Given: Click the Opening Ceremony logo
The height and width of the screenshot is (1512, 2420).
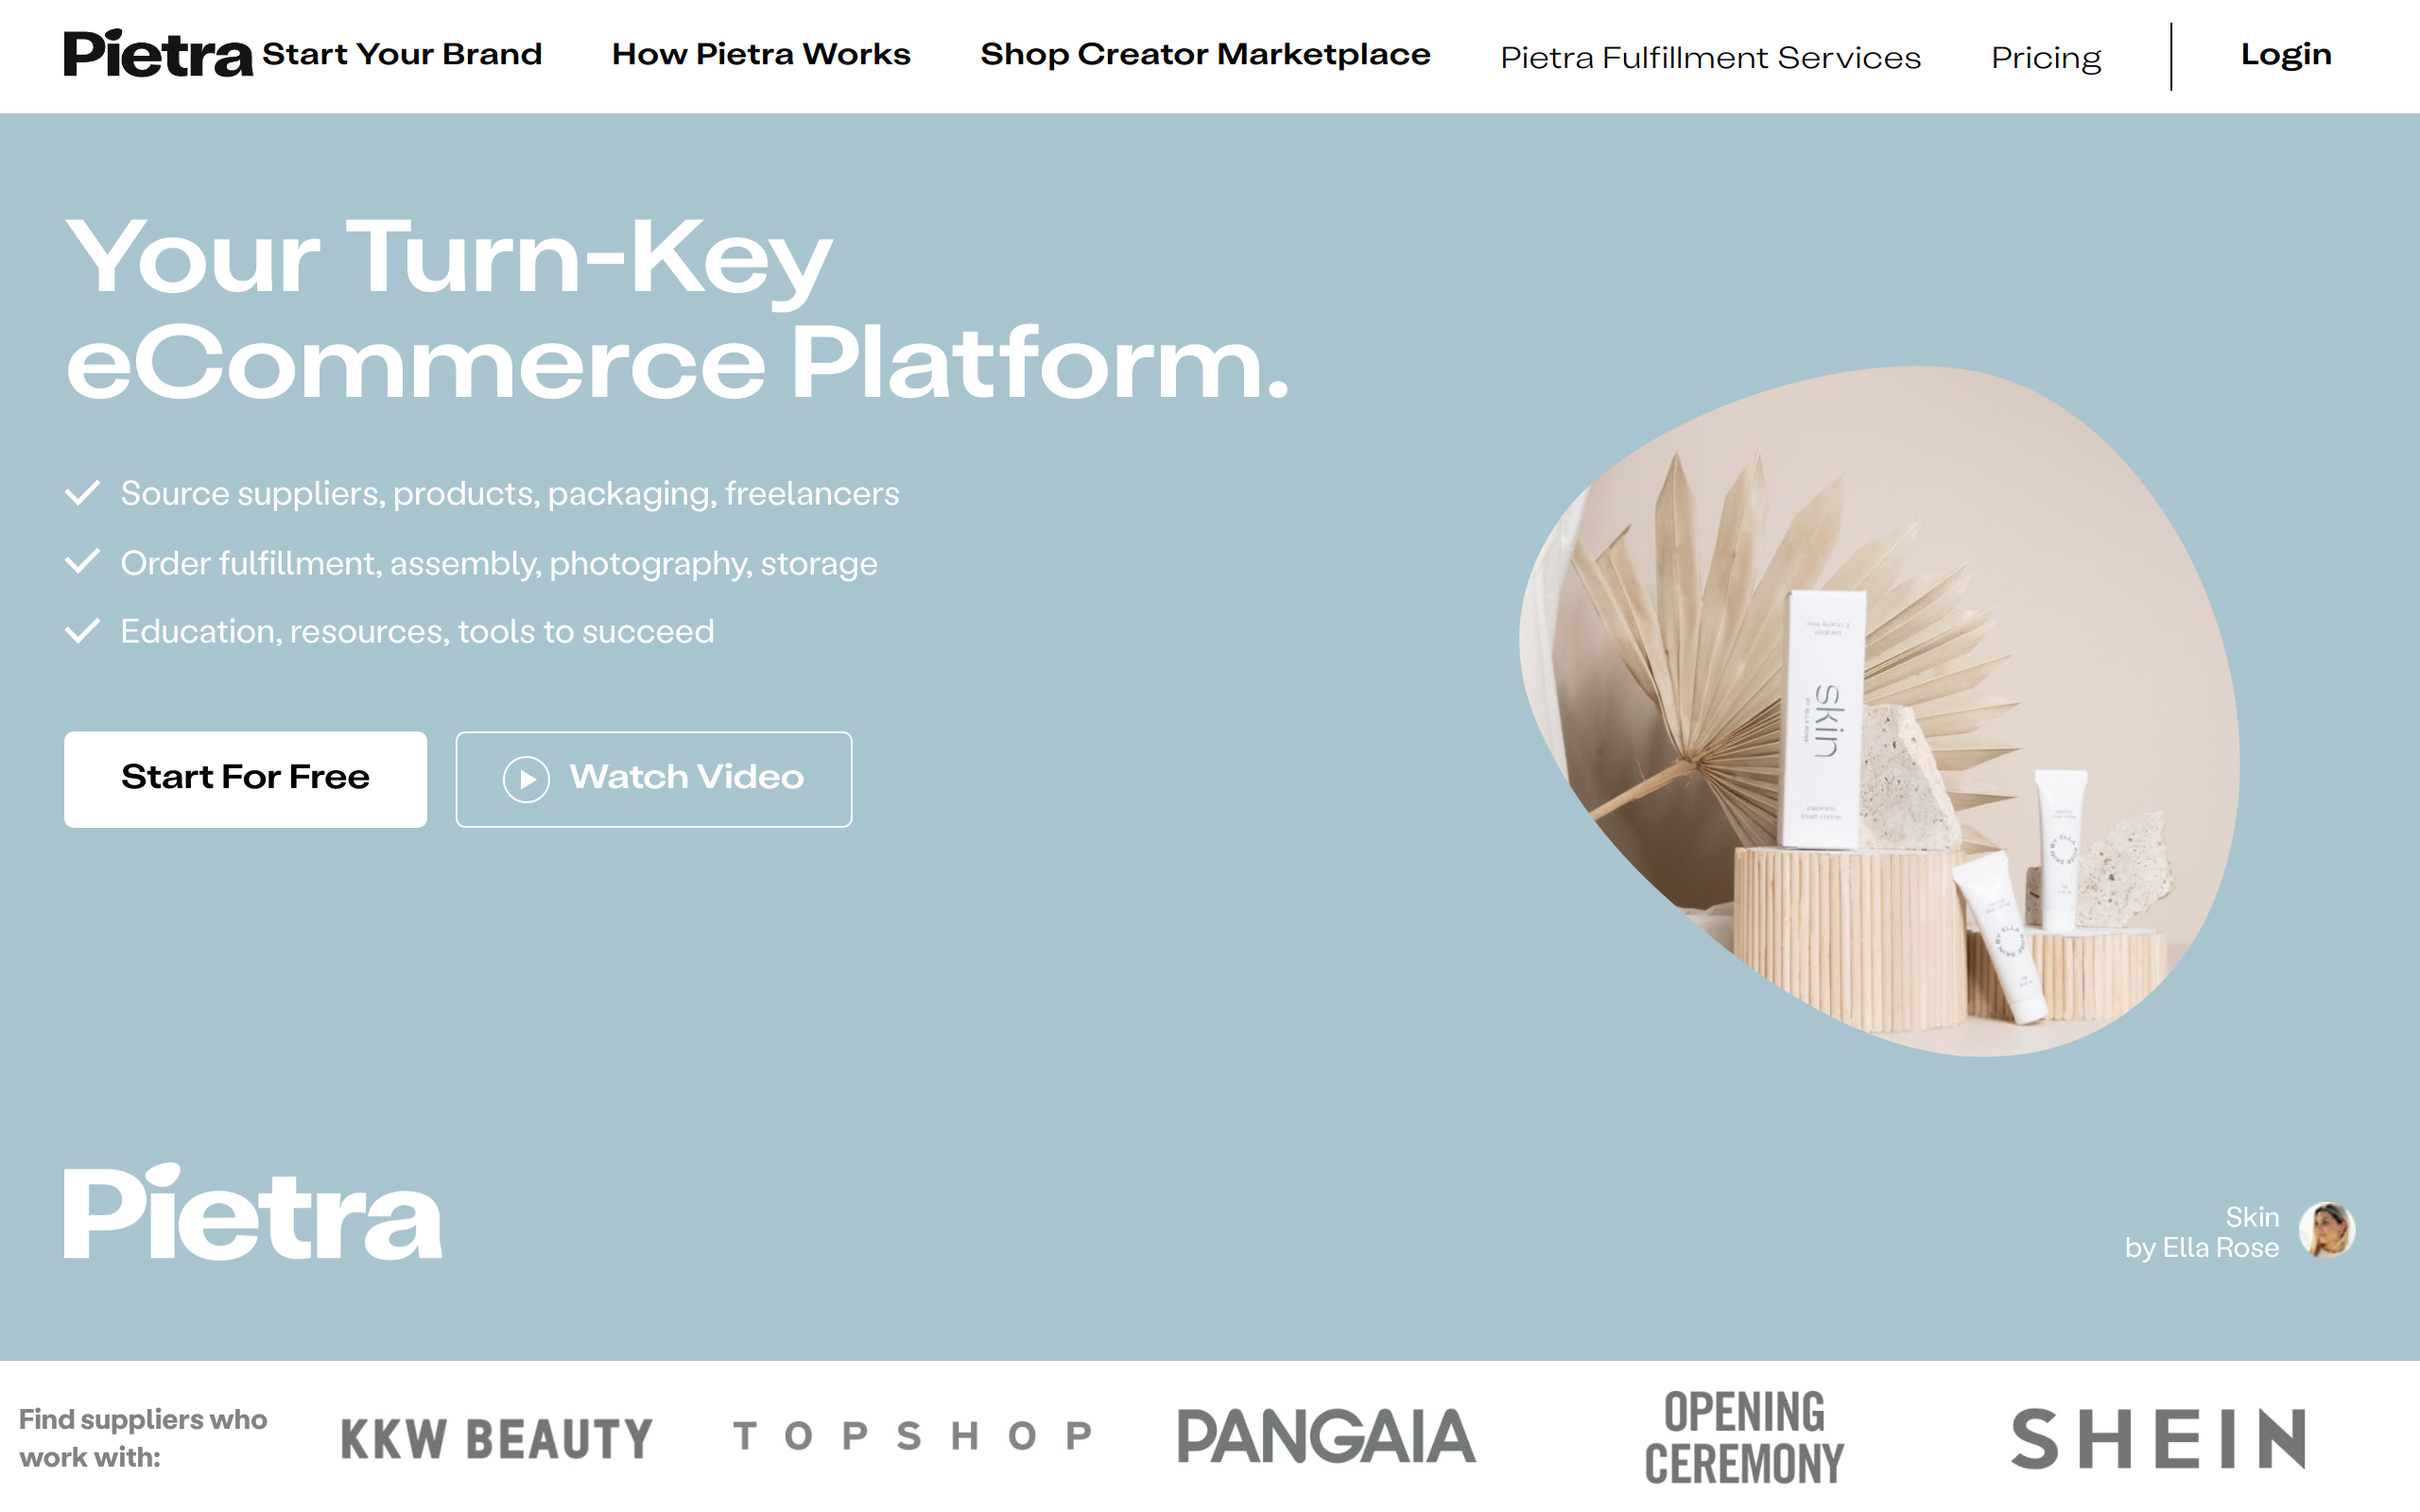Looking at the screenshot, I should click(x=1744, y=1438).
